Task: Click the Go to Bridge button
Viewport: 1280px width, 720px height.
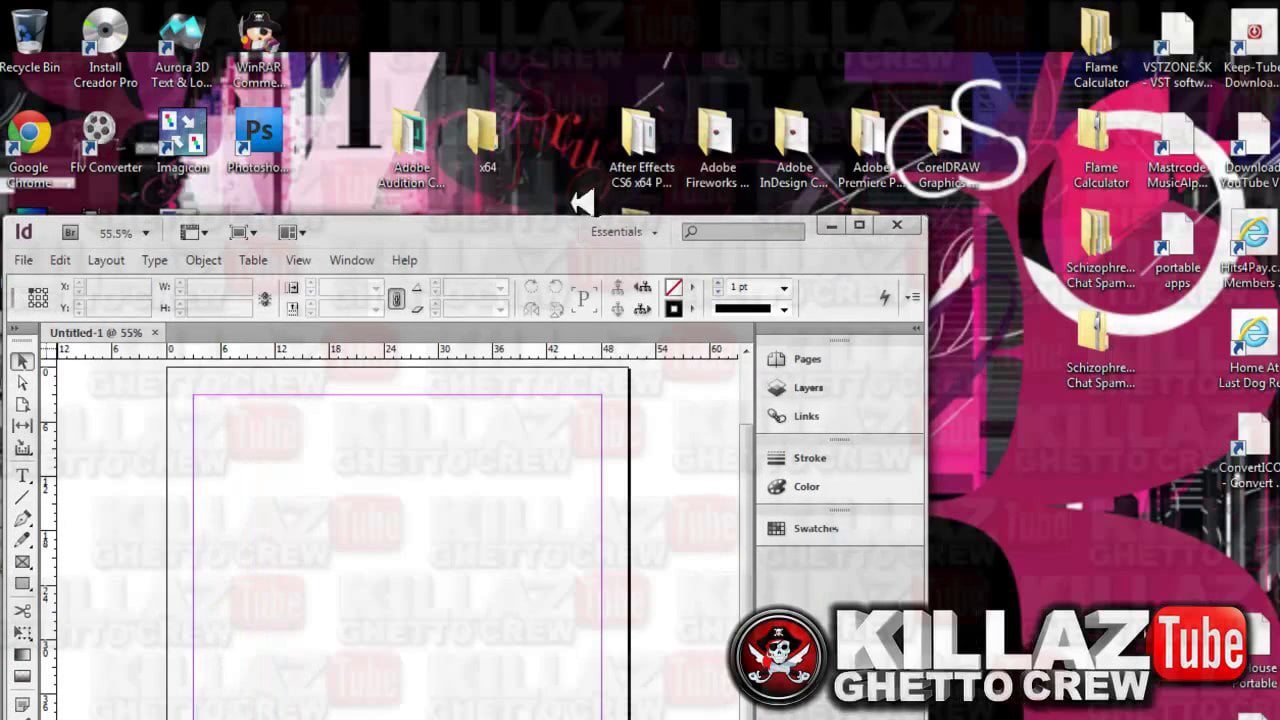Action: point(70,232)
